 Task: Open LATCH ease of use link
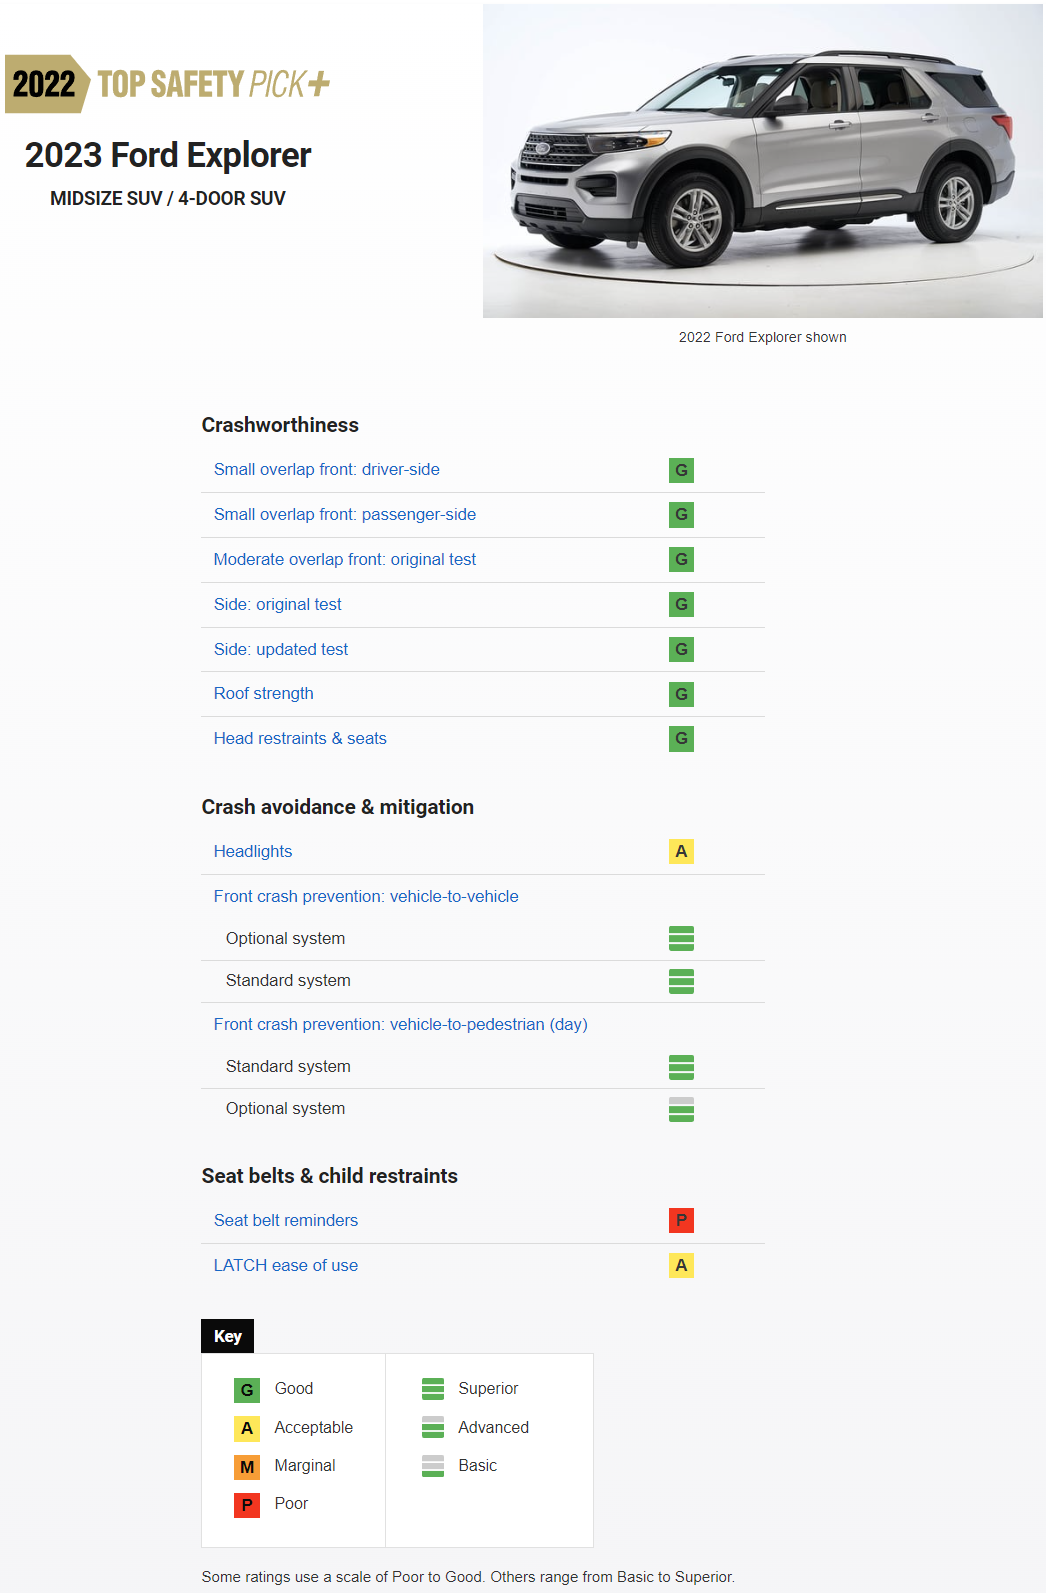[286, 1266]
